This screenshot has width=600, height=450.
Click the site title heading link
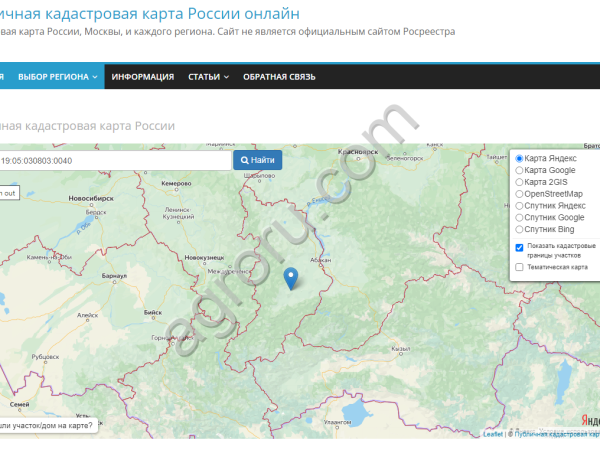(x=150, y=13)
